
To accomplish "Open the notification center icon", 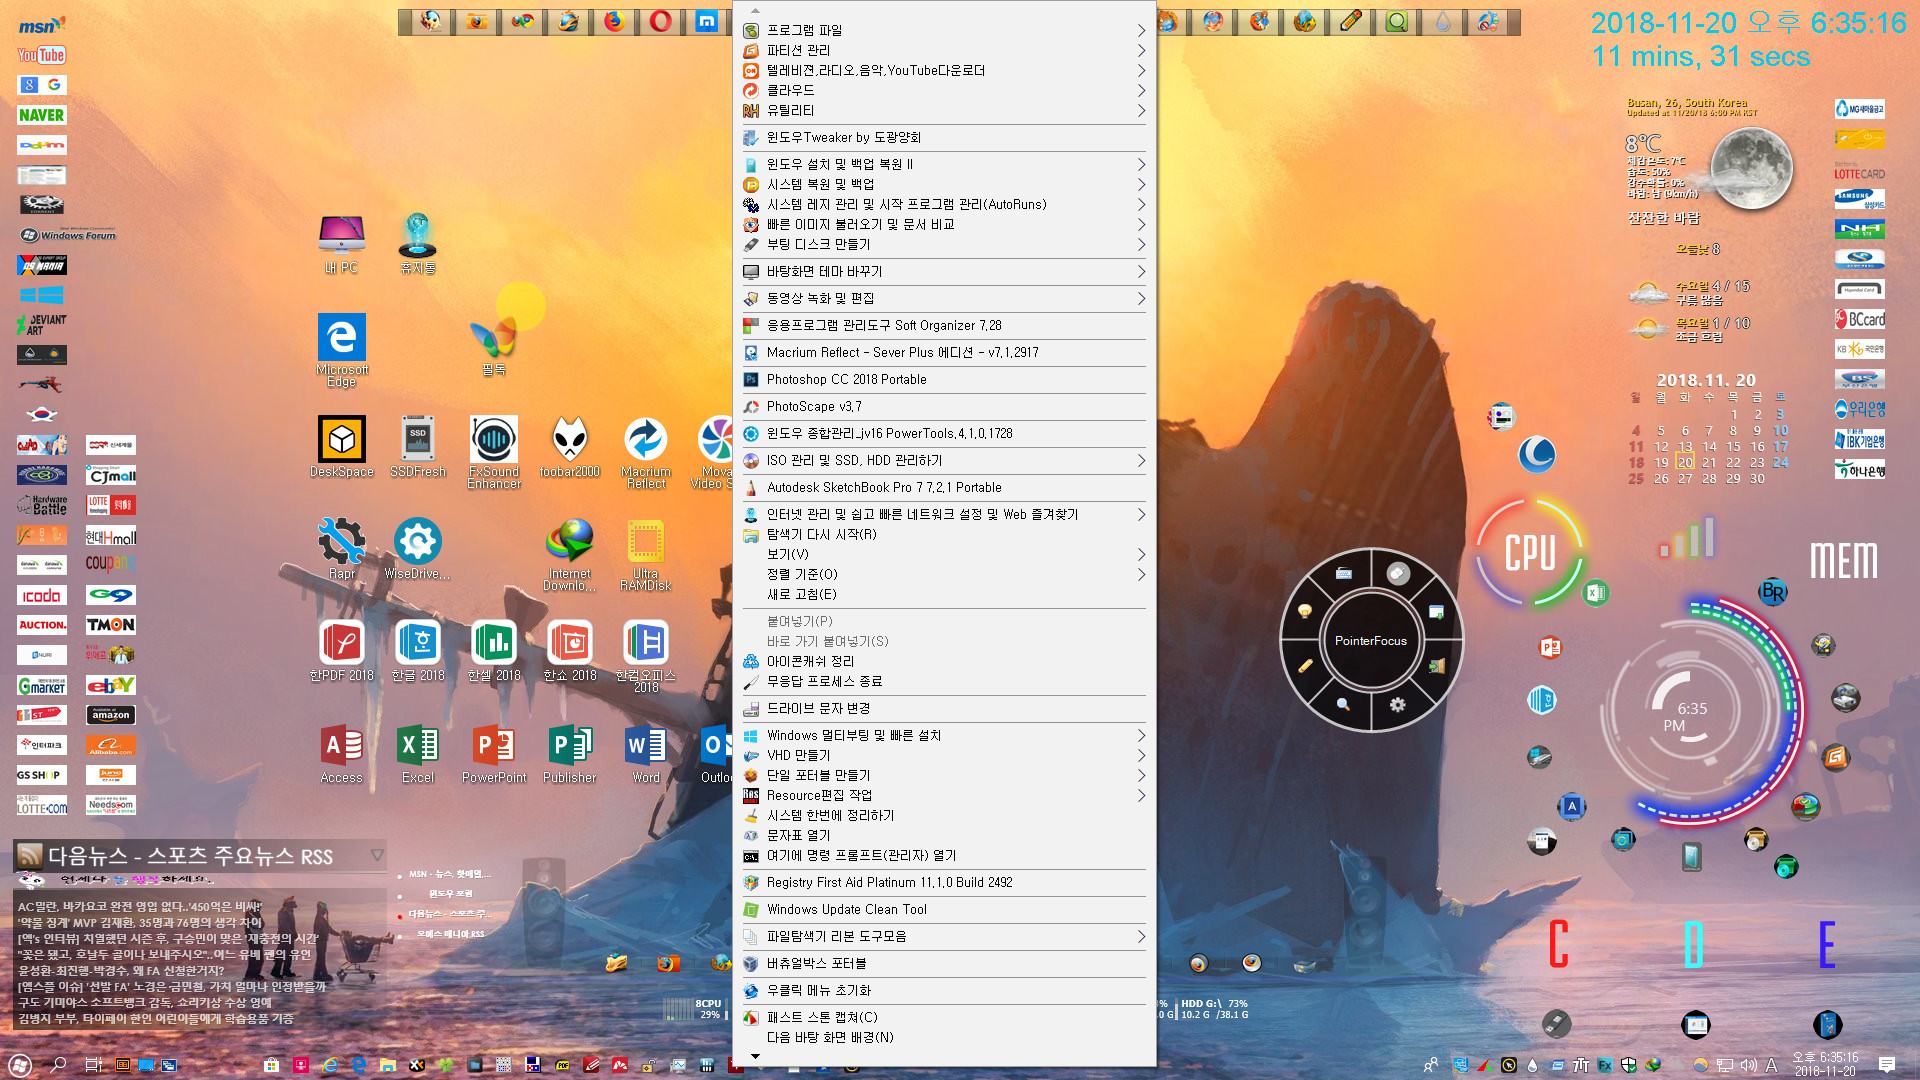I will tap(1887, 1065).
